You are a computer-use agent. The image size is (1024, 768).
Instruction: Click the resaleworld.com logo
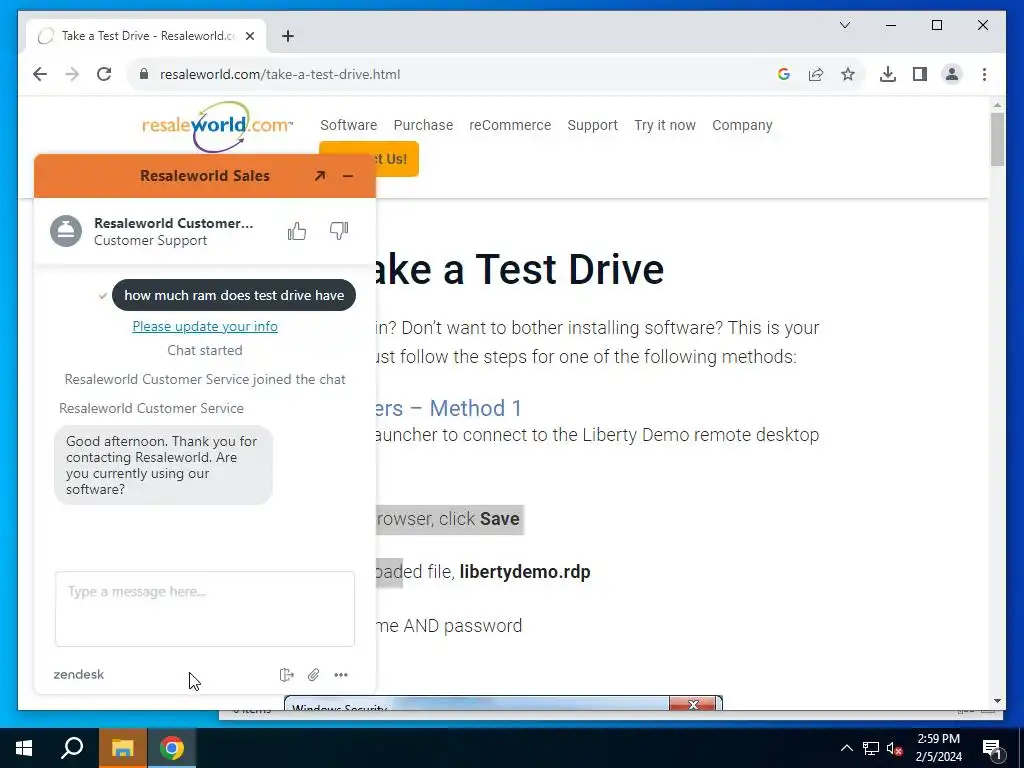[217, 127]
